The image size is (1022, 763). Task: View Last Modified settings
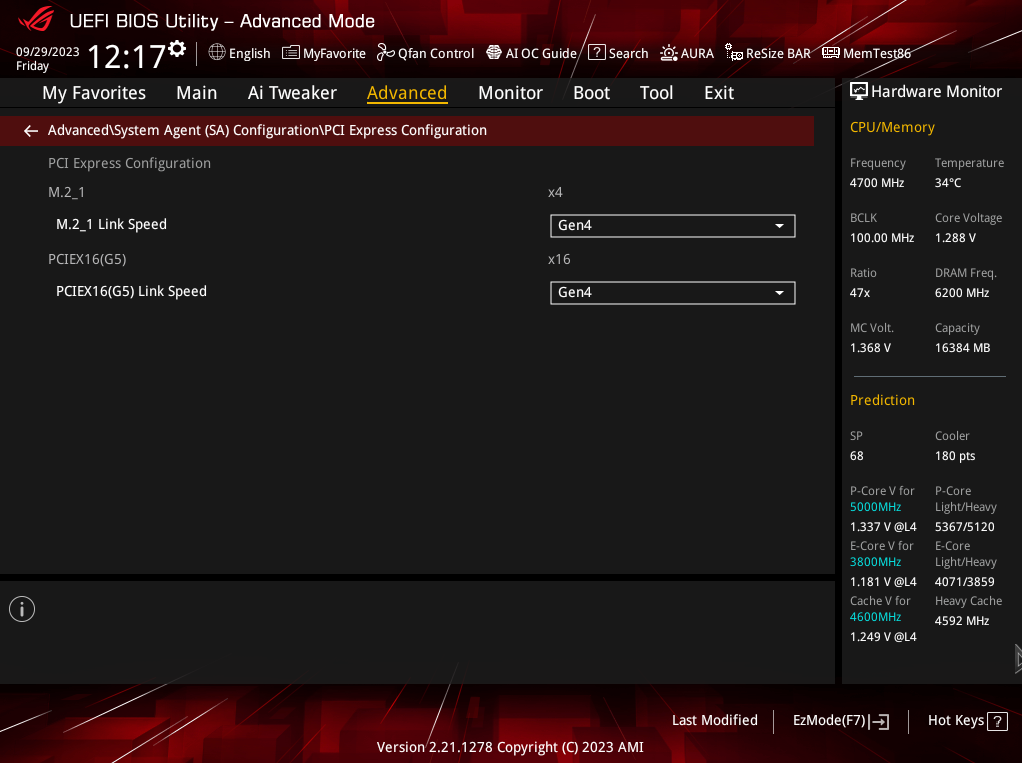(x=714, y=720)
